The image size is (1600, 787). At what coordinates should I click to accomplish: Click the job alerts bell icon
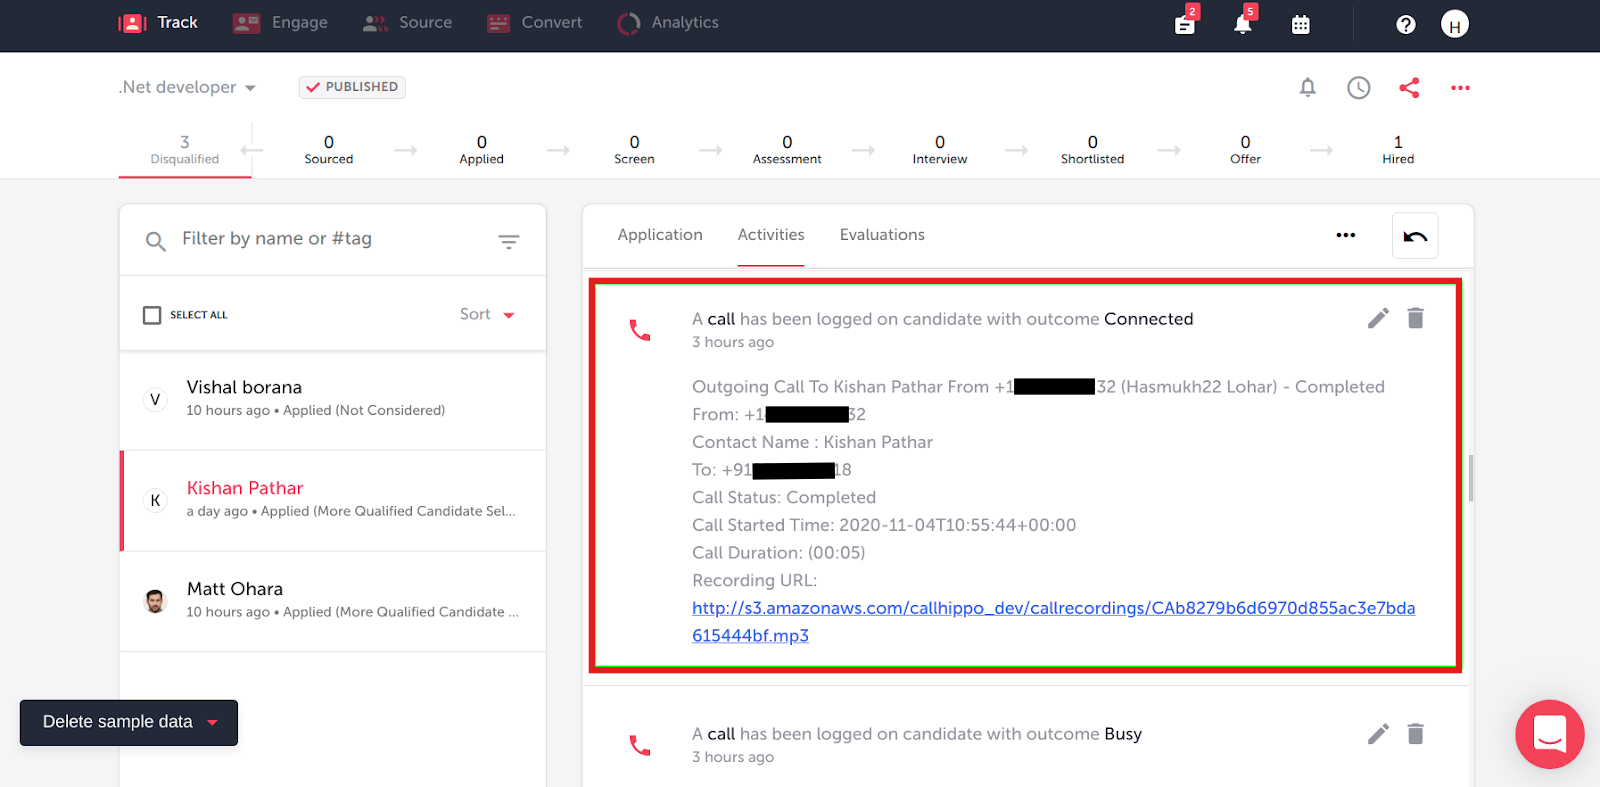[x=1307, y=88]
